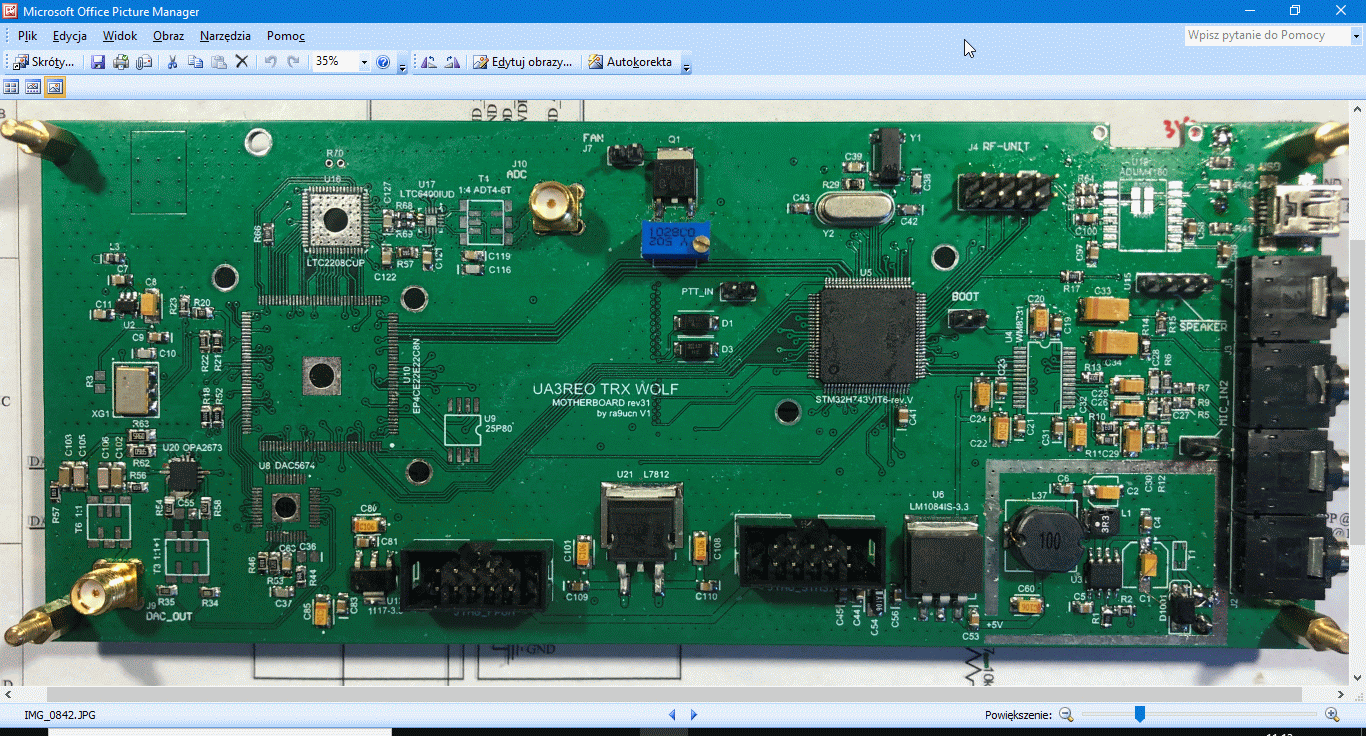Click the blue Help question mark icon
Screen dimensions: 1366x736
[383, 62]
